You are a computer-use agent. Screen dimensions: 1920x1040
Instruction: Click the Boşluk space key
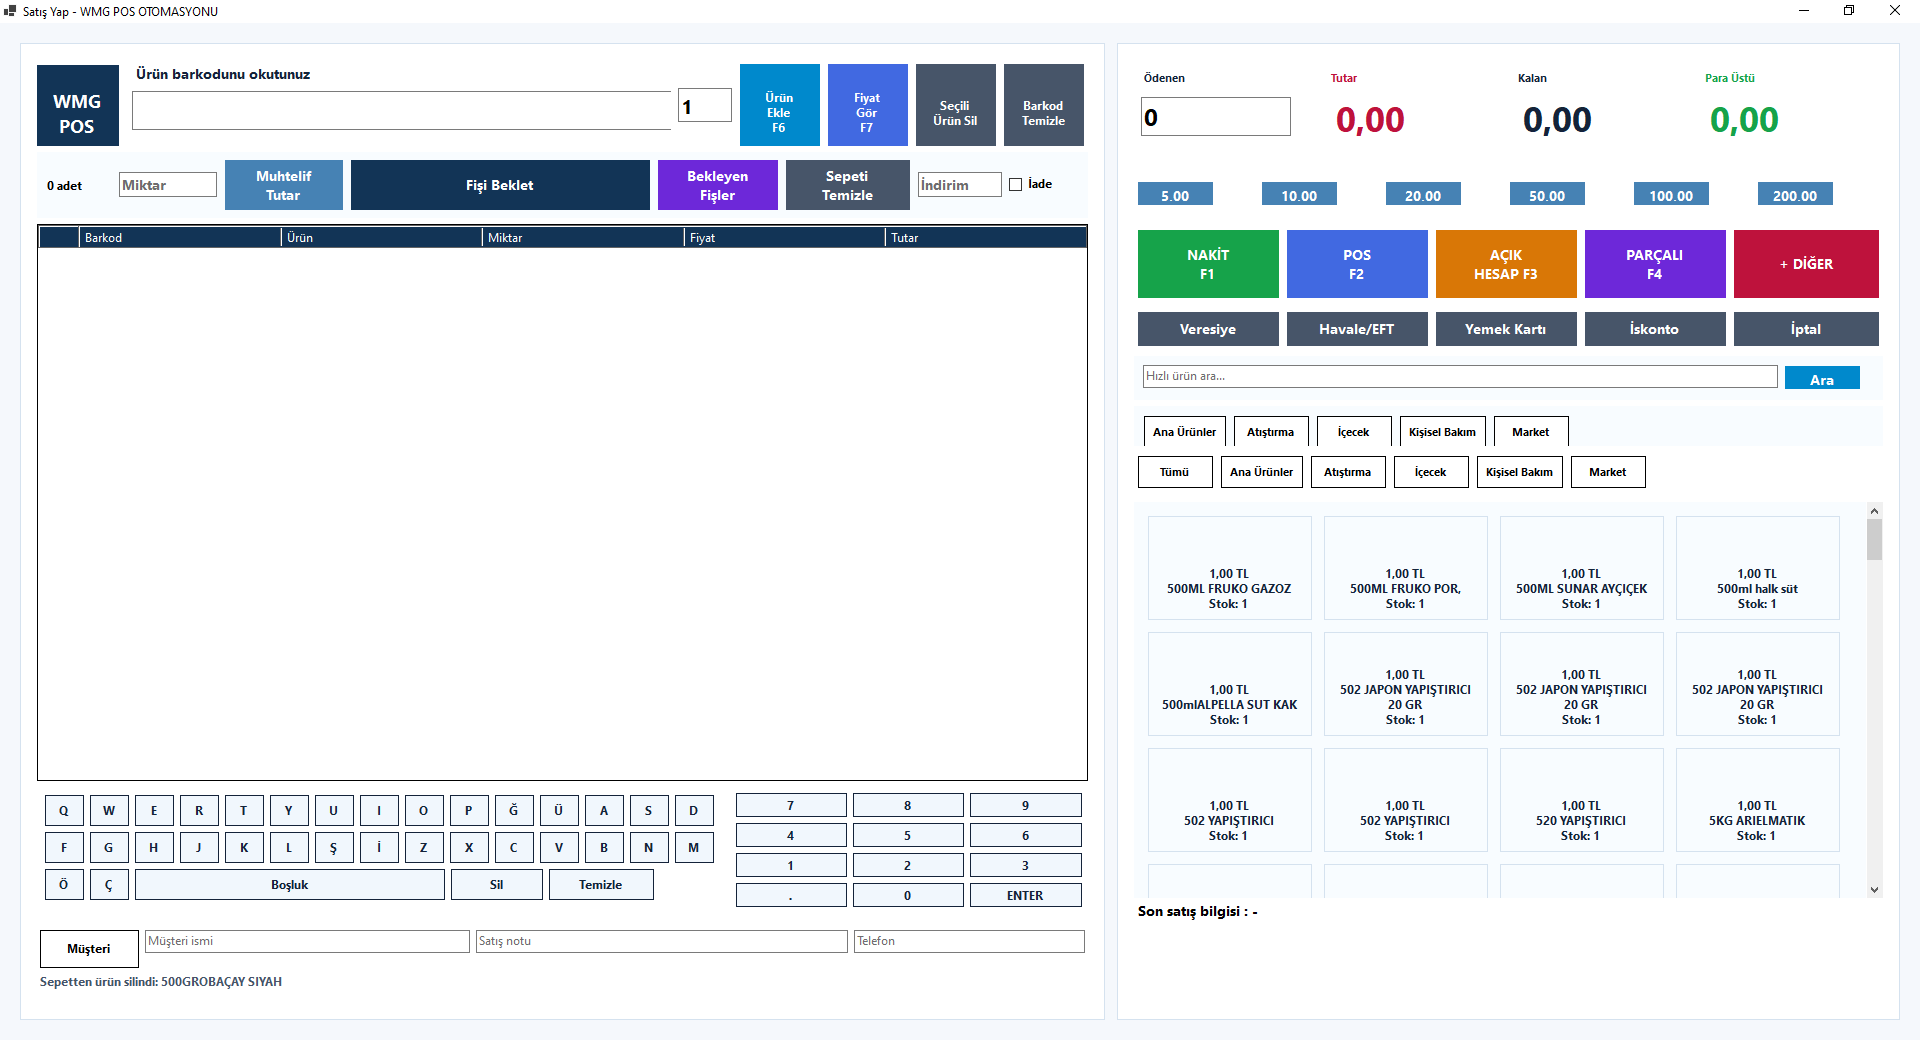point(290,884)
